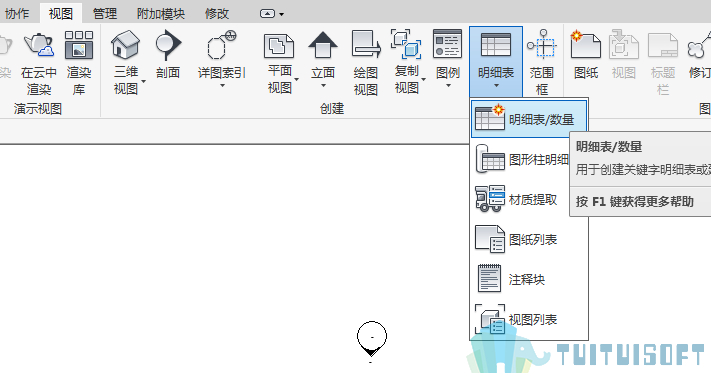Click the 三维视图 house icon

coord(126,44)
